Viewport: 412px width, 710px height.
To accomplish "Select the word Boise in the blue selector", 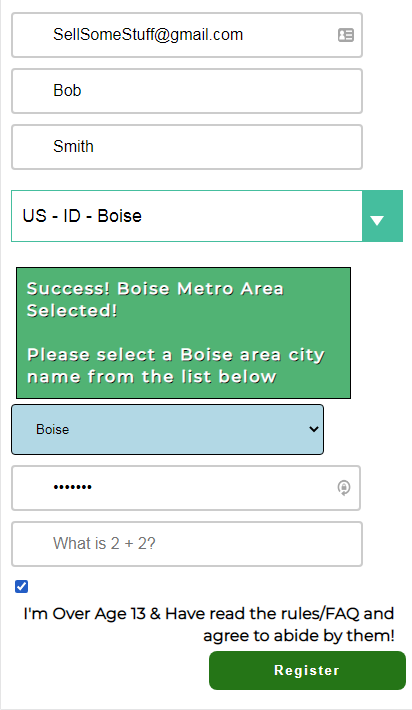I will [x=53, y=429].
